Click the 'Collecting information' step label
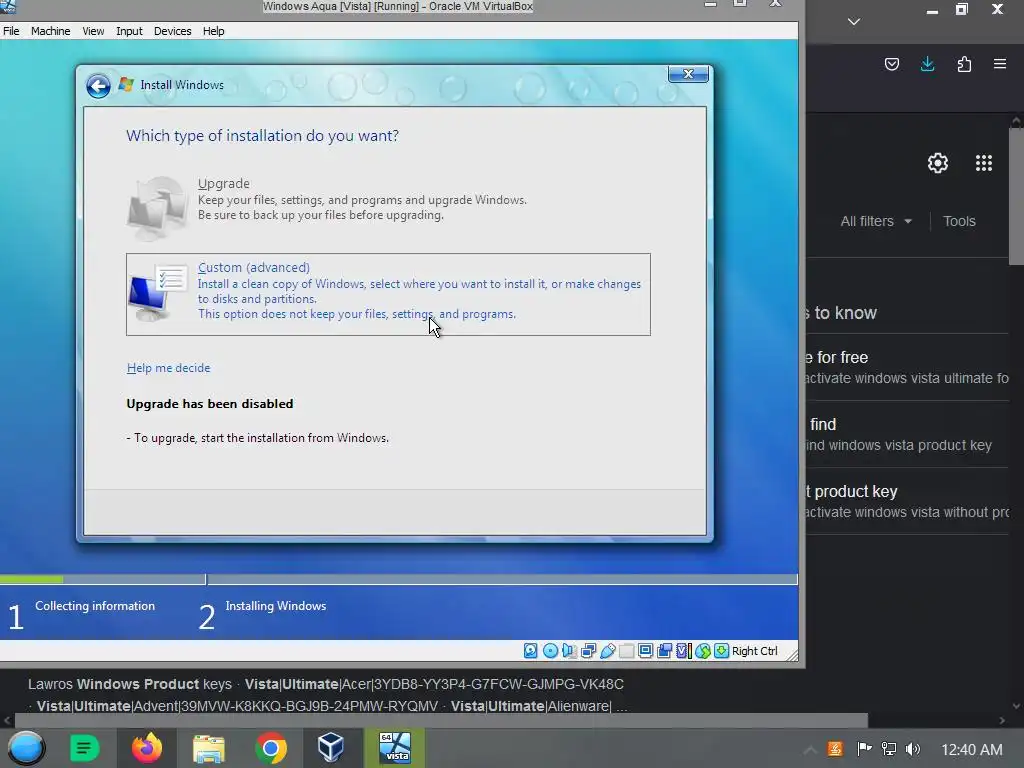 click(95, 606)
